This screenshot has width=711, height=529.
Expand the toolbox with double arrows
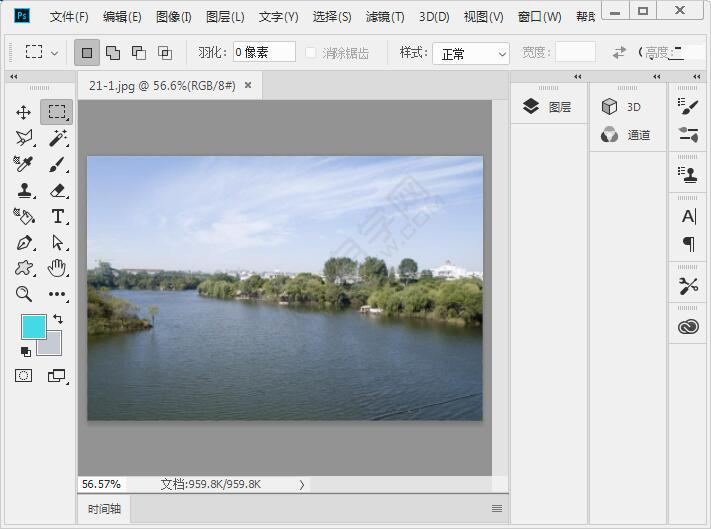14,77
